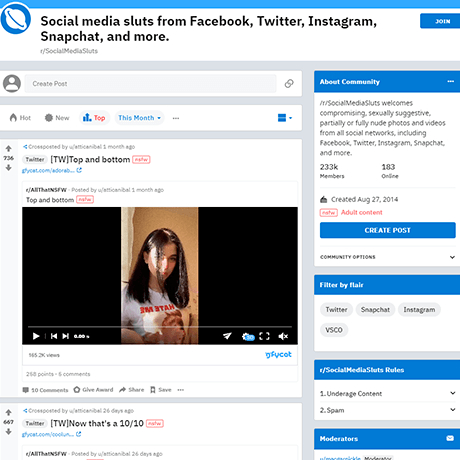This screenshot has width=460, height=460.
Task: Expand the Underage Content rule
Action: coord(388,394)
